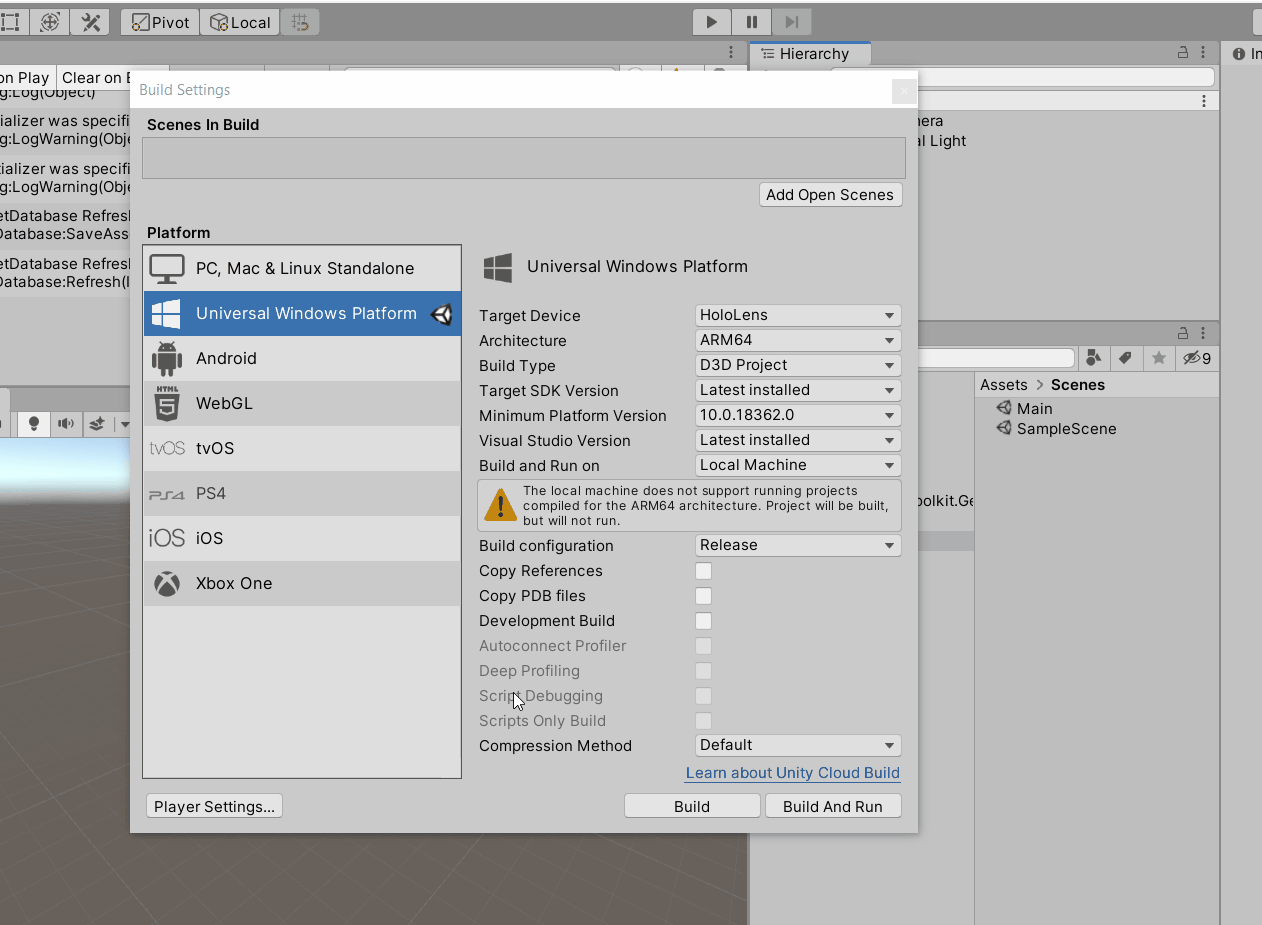Open the scene effects dropdown arrow
Image resolution: width=1262 pixels, height=925 pixels.
point(125,424)
